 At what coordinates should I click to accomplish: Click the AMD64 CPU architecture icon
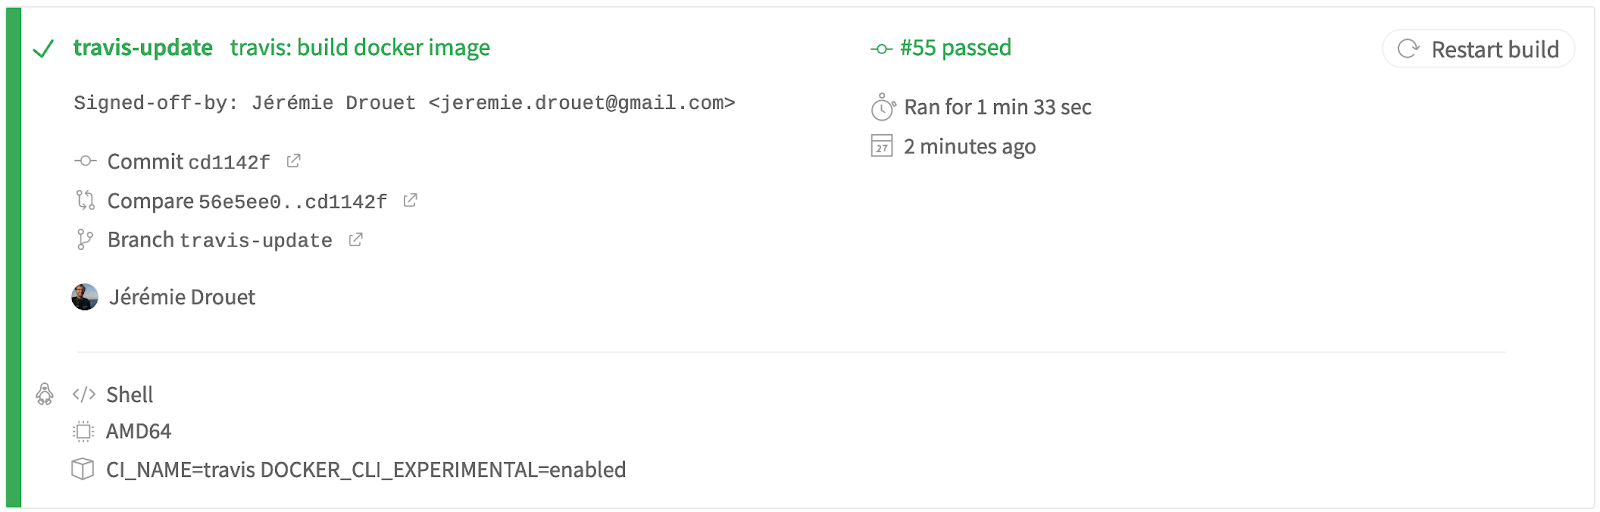point(83,432)
